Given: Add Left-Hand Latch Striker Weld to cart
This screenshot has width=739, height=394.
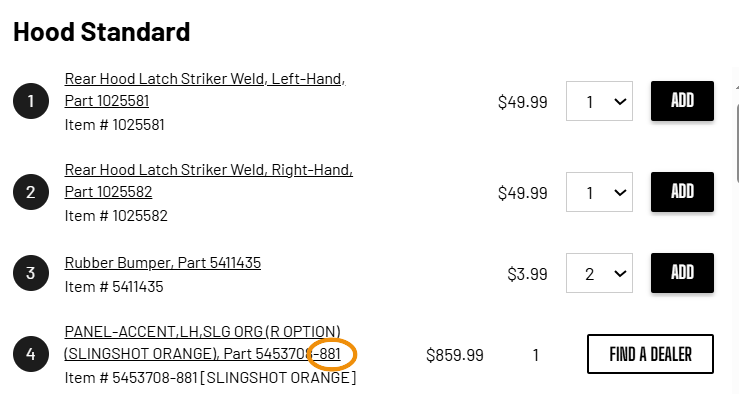Looking at the screenshot, I should tap(682, 101).
